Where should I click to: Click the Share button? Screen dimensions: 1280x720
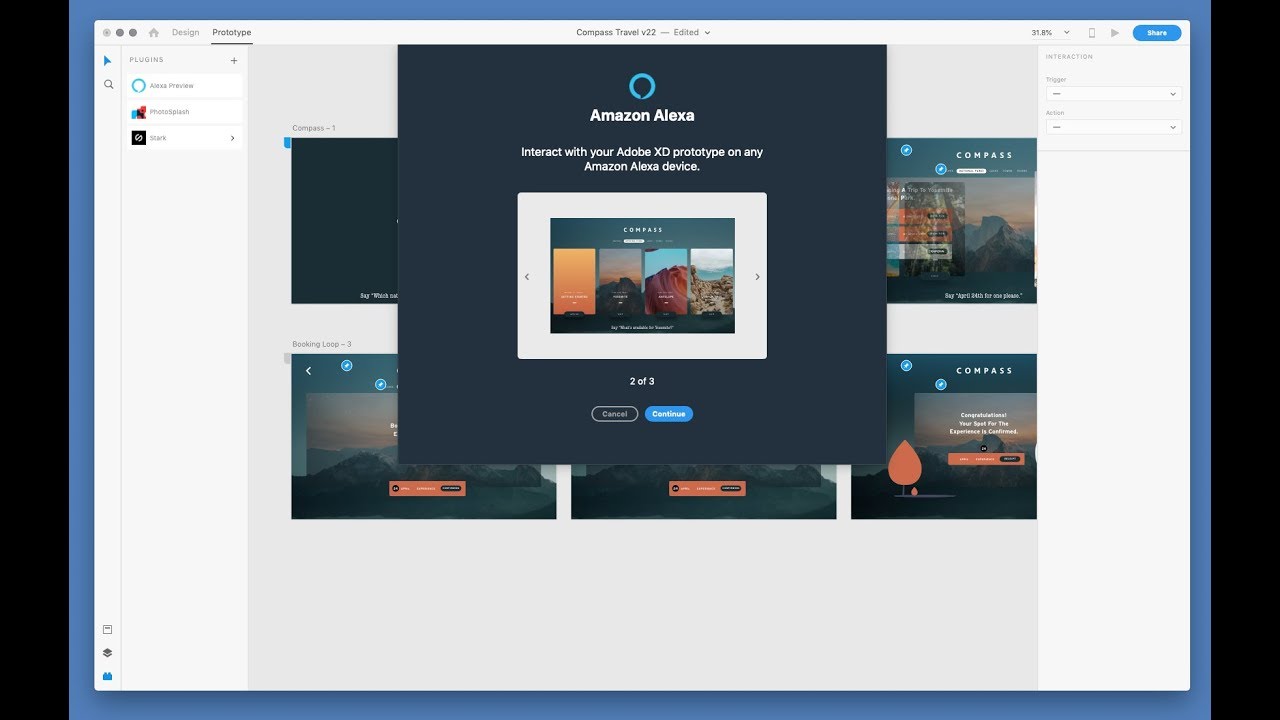[1156, 33]
